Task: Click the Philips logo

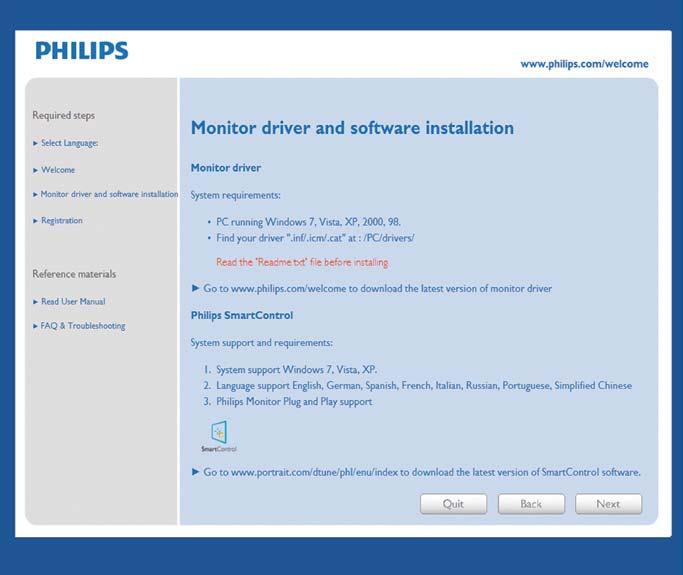Action: [82, 51]
